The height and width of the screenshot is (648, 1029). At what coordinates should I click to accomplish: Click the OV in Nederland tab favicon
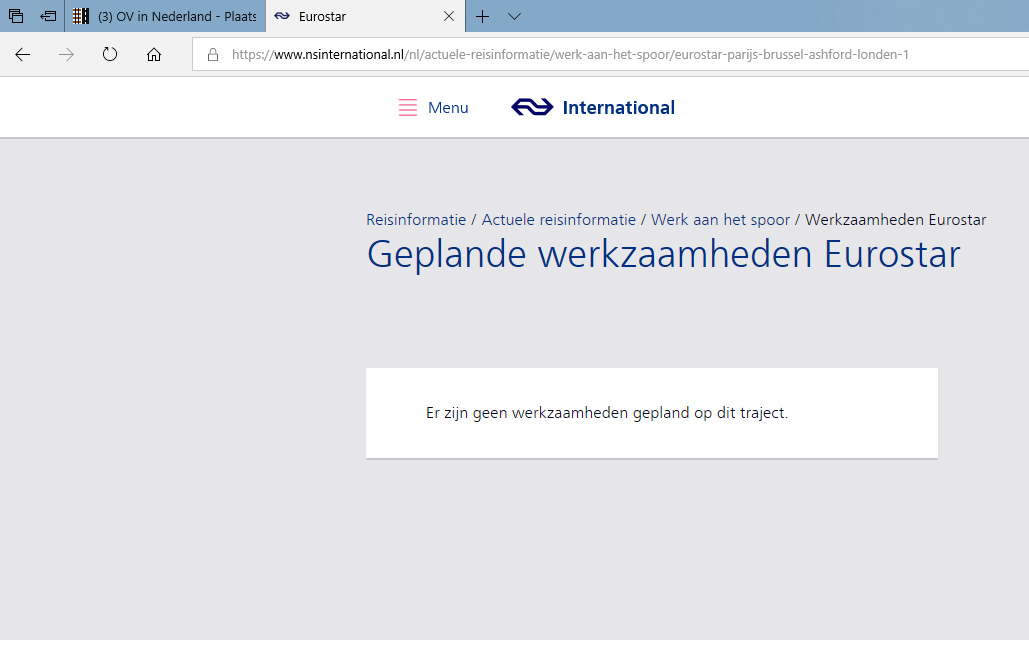click(x=81, y=16)
